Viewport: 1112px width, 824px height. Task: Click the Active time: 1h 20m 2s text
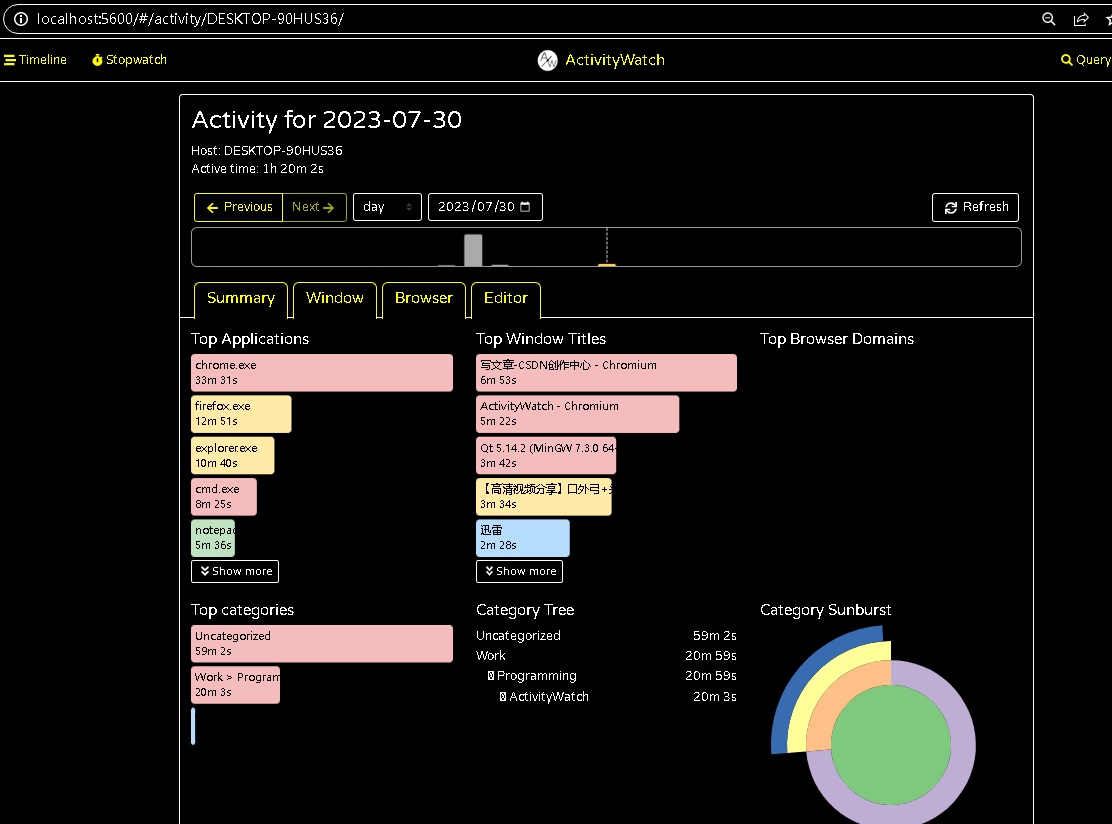click(x=257, y=169)
